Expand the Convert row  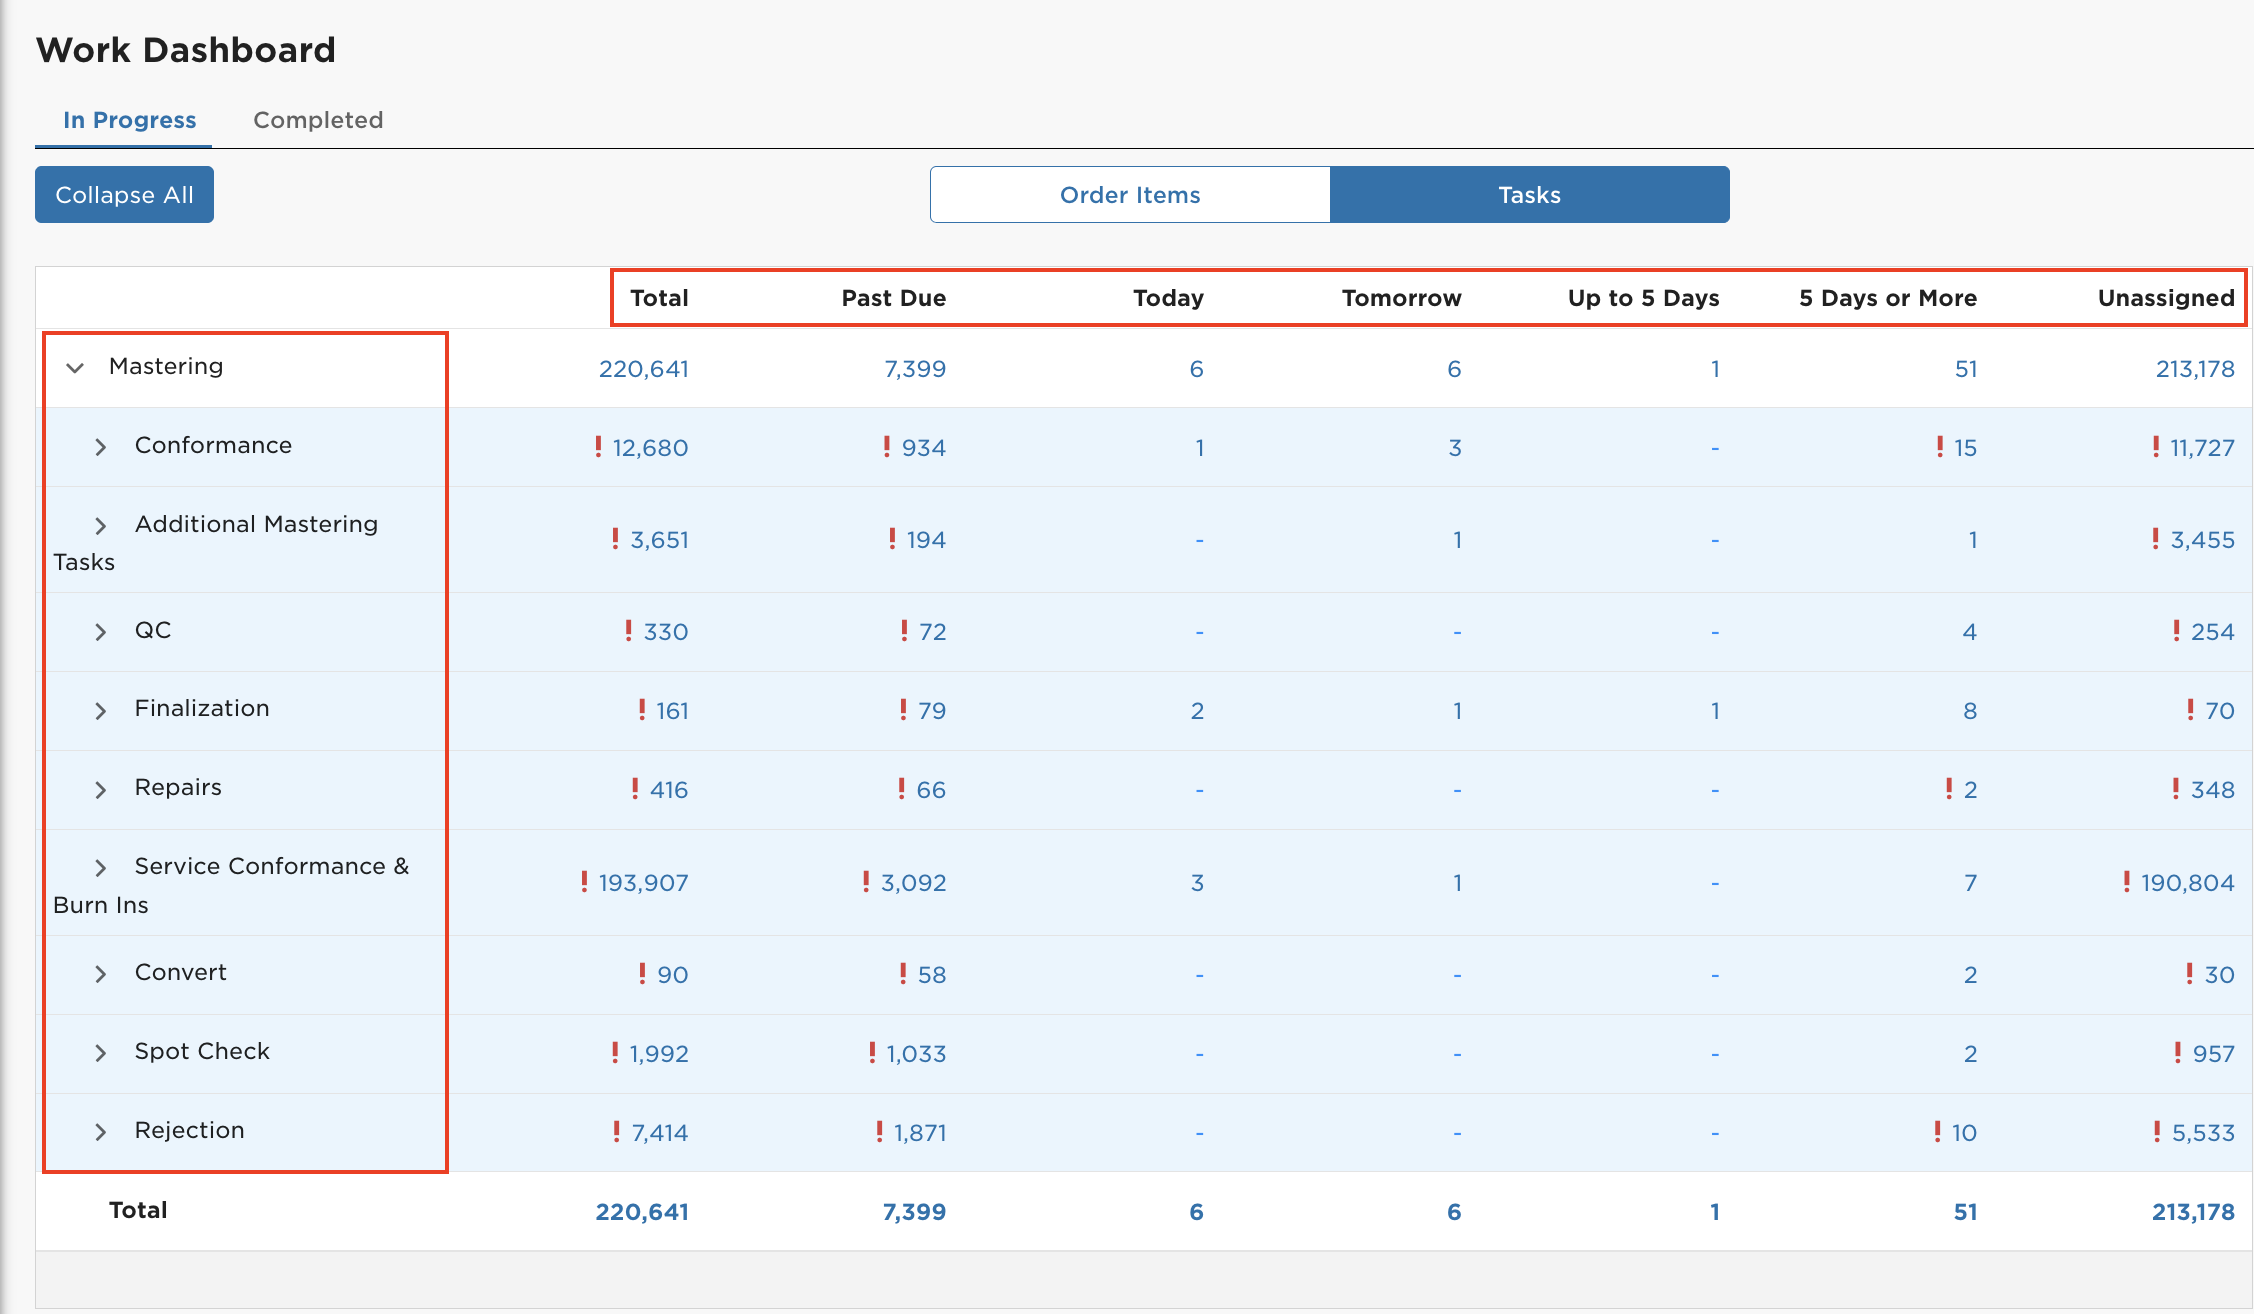[x=100, y=974]
